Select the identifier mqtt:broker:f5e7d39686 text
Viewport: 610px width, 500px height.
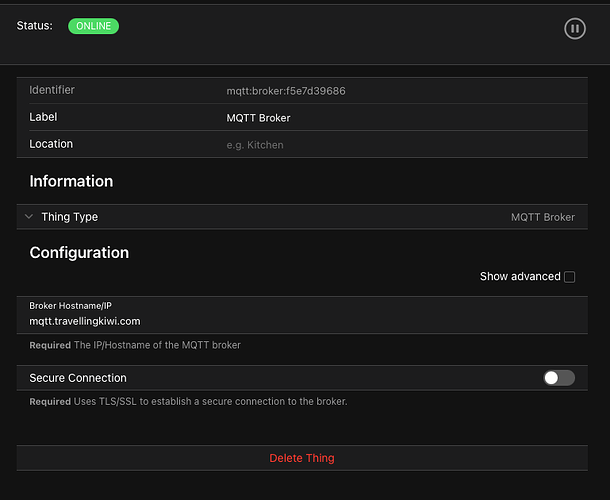click(286, 91)
